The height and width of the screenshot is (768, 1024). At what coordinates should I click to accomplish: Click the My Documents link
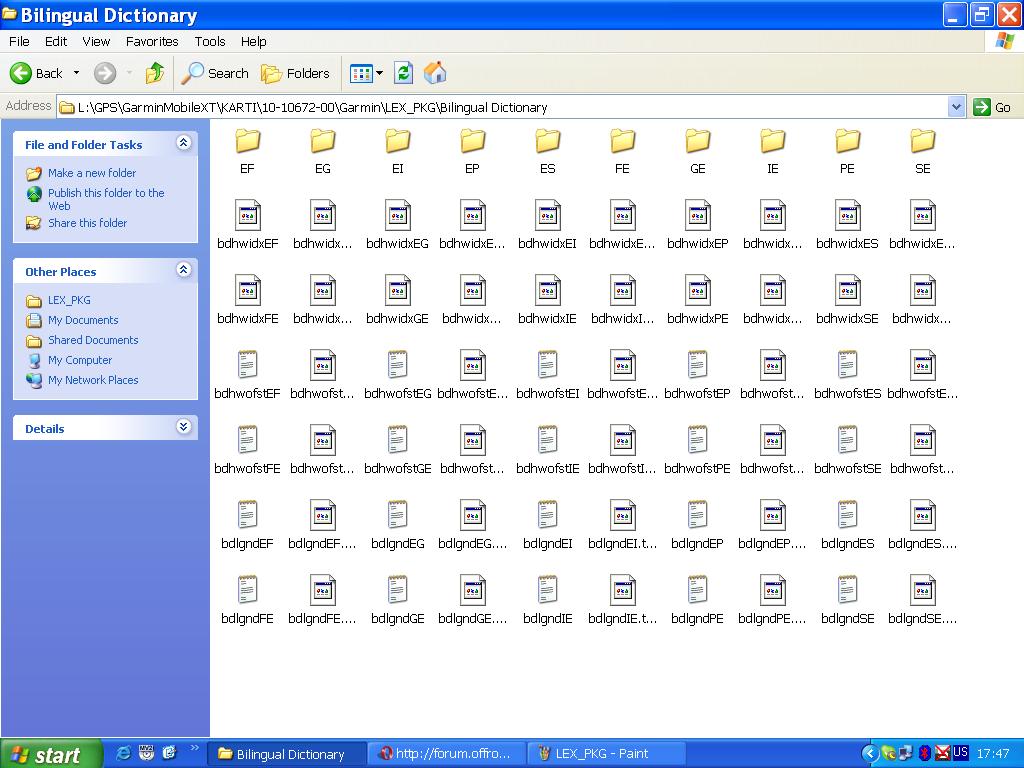pos(83,320)
